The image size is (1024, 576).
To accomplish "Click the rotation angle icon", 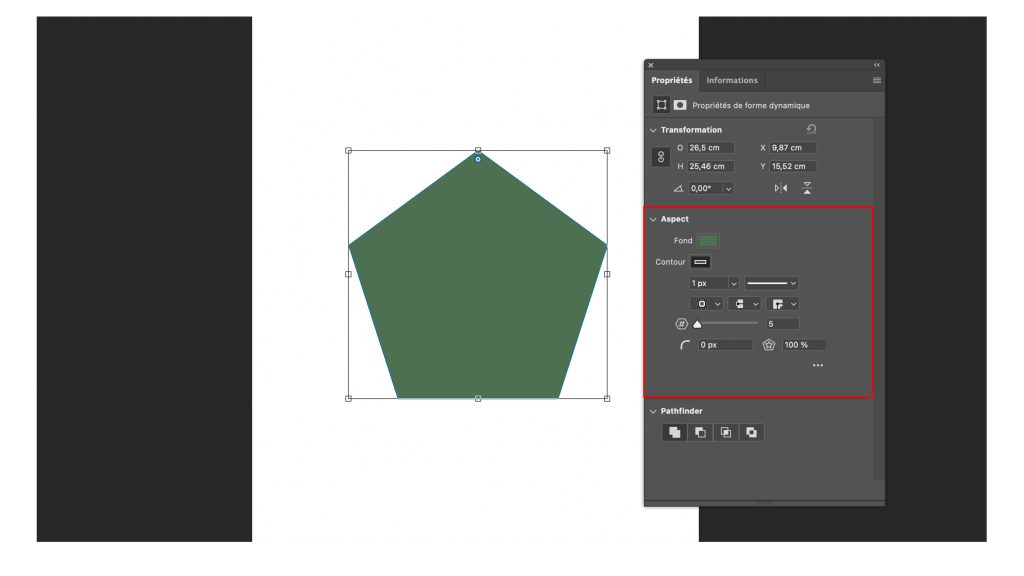I will (x=679, y=188).
